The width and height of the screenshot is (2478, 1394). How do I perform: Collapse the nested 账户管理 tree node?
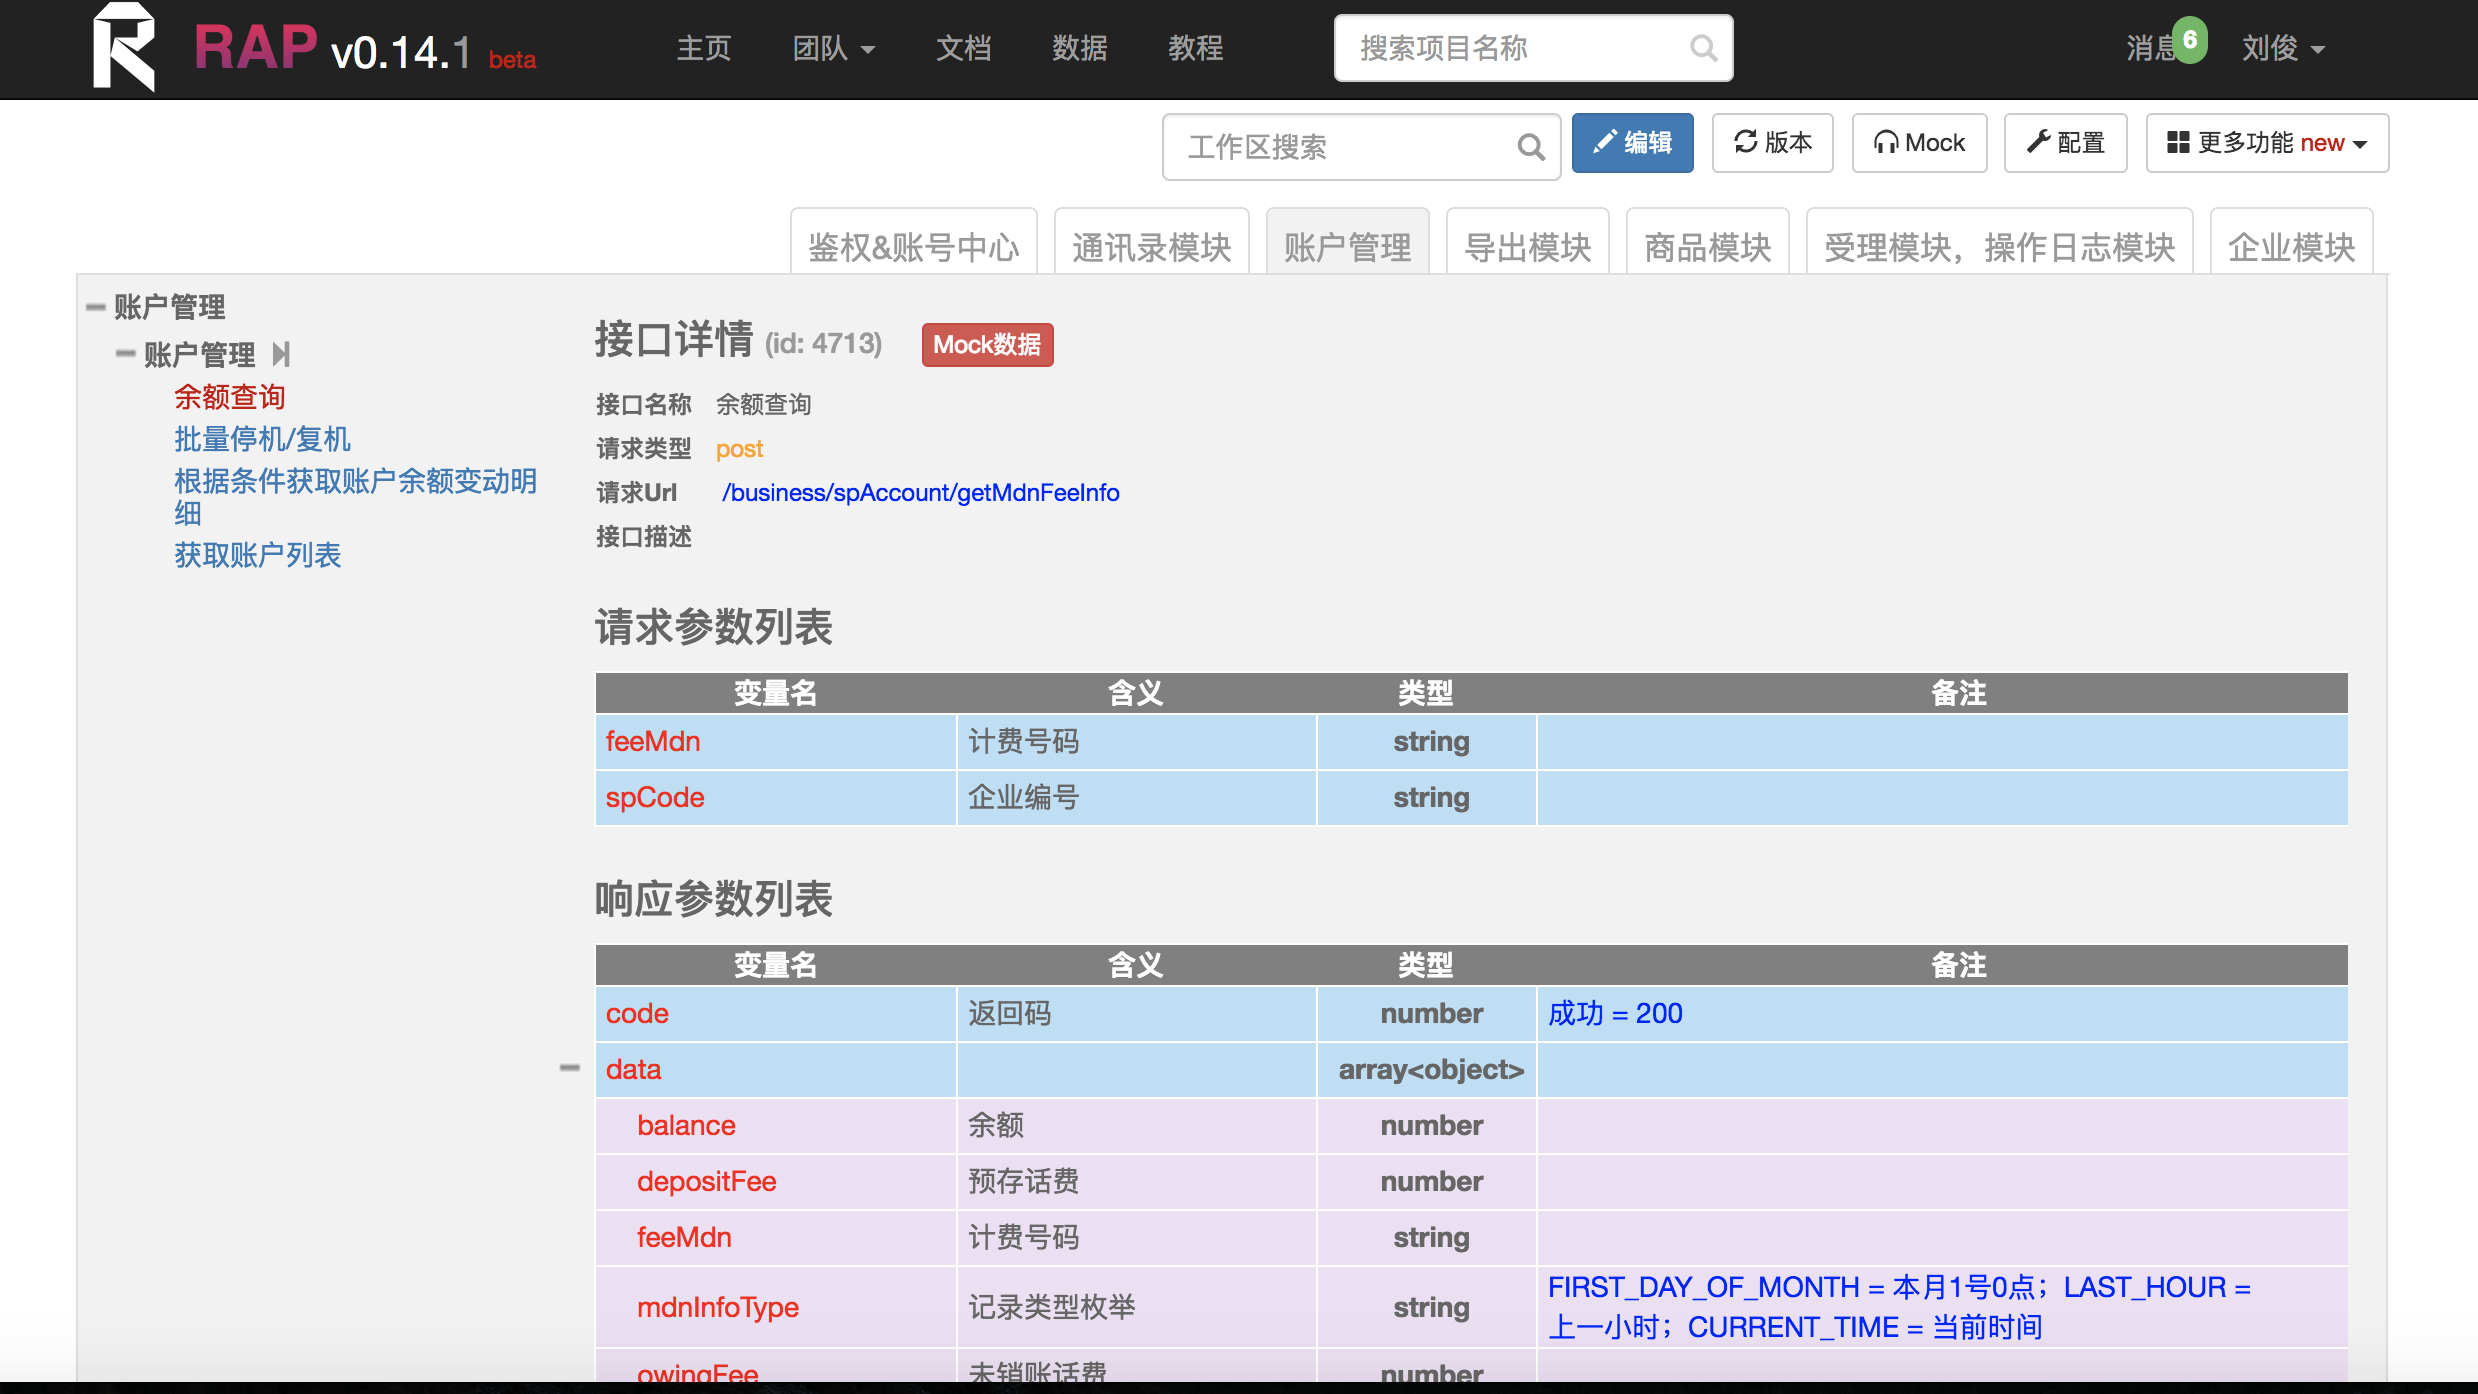click(x=126, y=353)
